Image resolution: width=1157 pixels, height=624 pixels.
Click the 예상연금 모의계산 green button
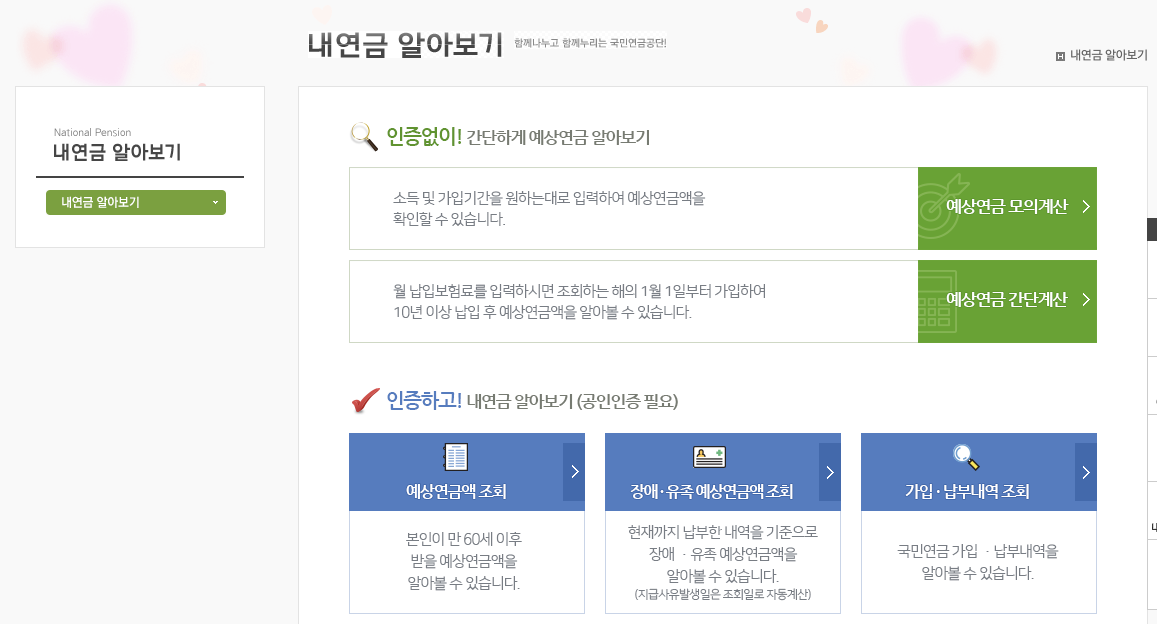[1007, 208]
